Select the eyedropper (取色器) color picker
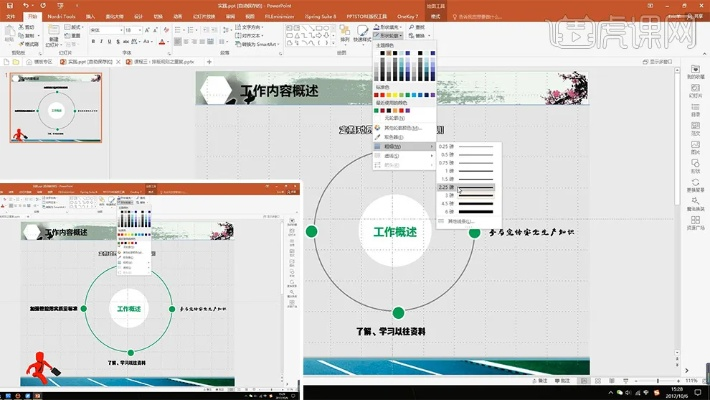The height and width of the screenshot is (400, 710). point(399,137)
